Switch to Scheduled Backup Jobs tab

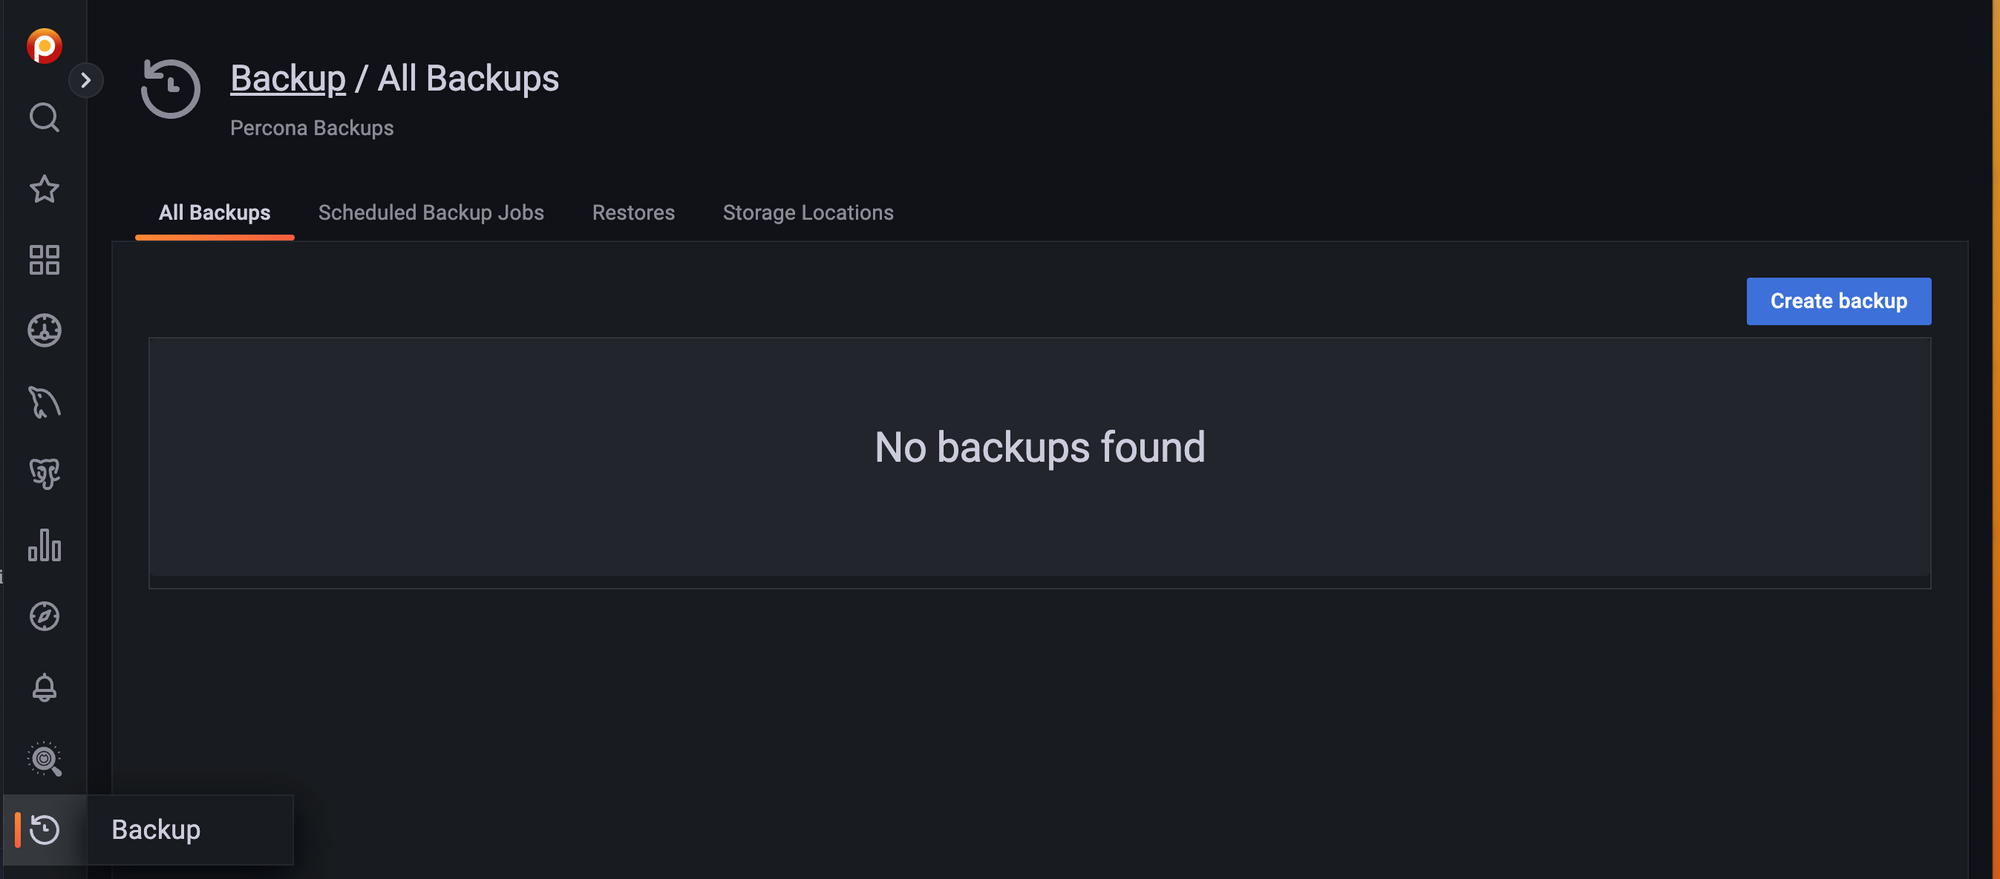click(x=431, y=213)
